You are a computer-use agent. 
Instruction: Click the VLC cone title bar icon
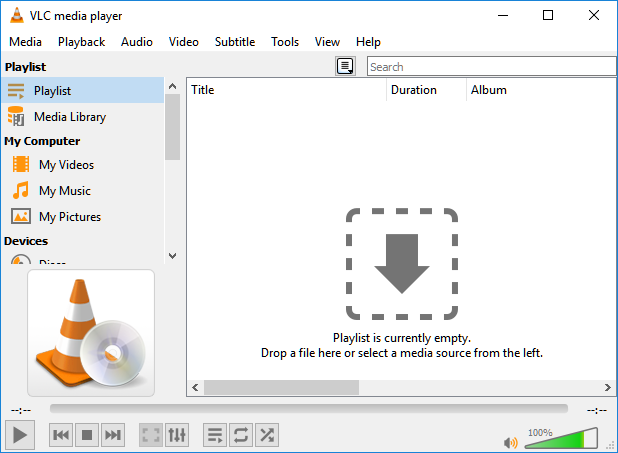(17, 15)
